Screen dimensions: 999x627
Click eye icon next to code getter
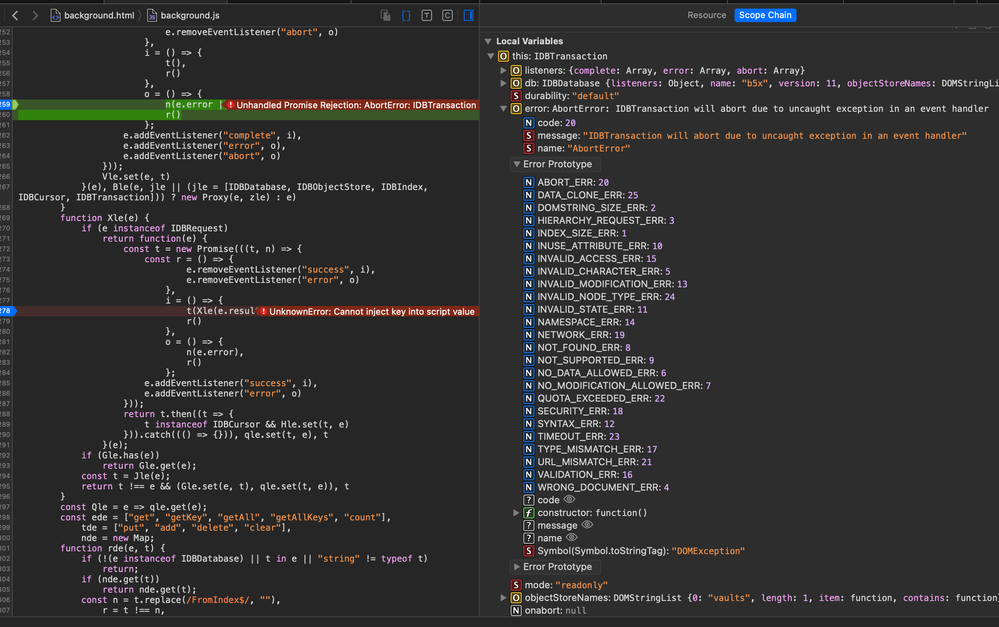pyautogui.click(x=569, y=499)
